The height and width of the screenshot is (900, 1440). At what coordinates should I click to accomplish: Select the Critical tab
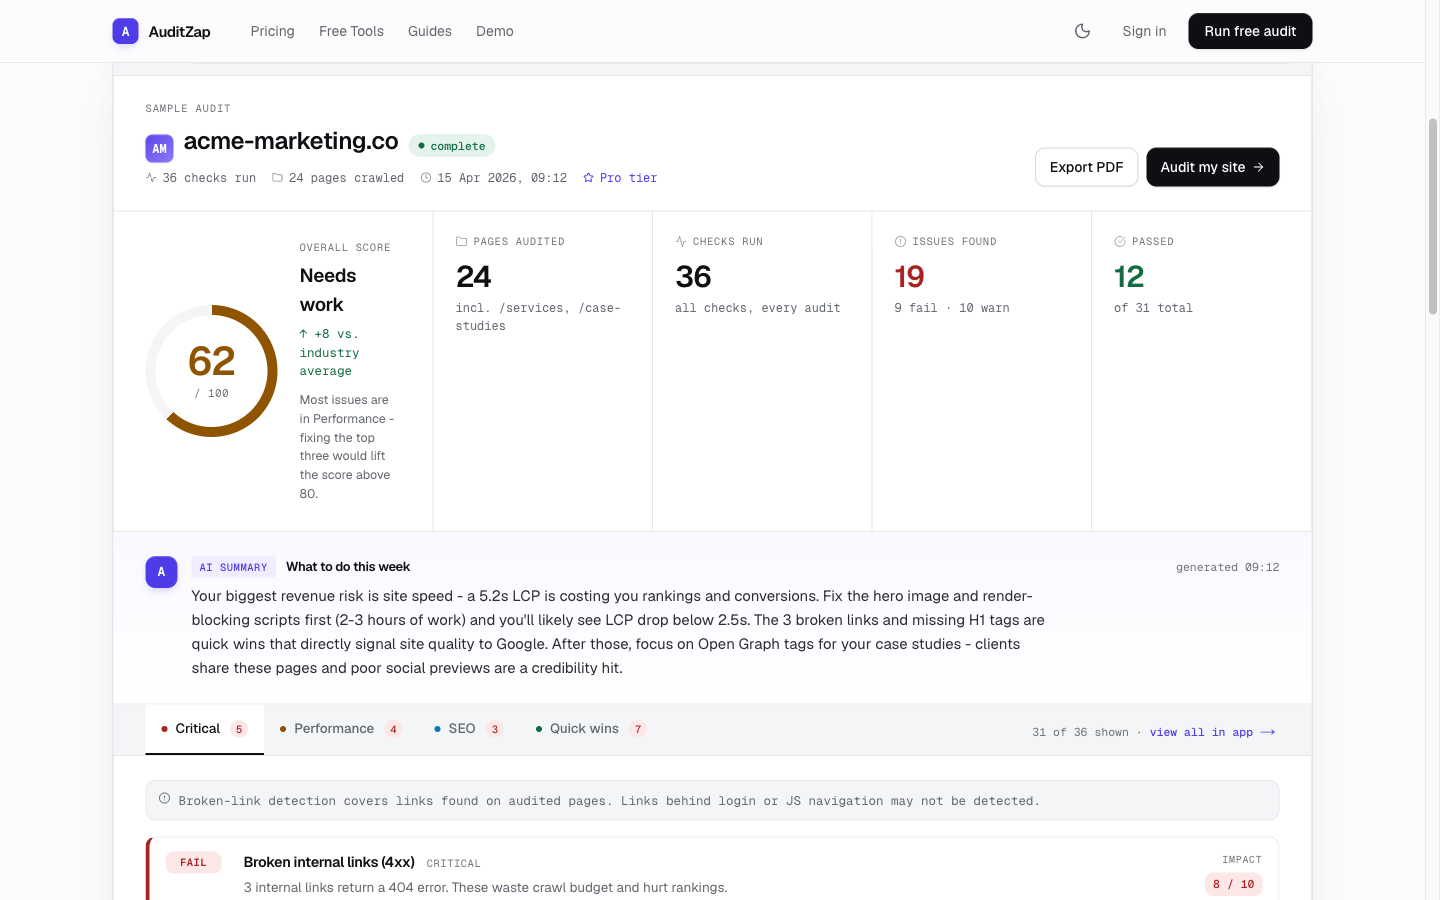(x=204, y=729)
